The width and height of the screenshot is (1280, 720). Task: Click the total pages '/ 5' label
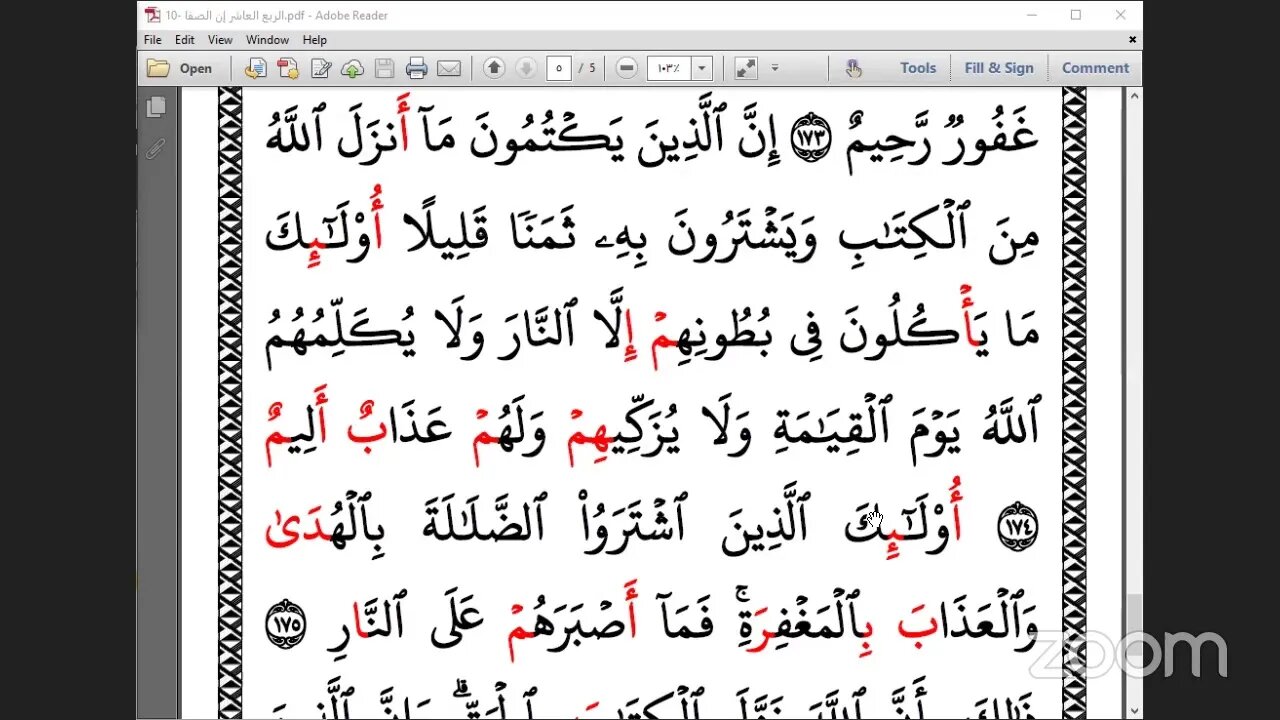coord(587,68)
